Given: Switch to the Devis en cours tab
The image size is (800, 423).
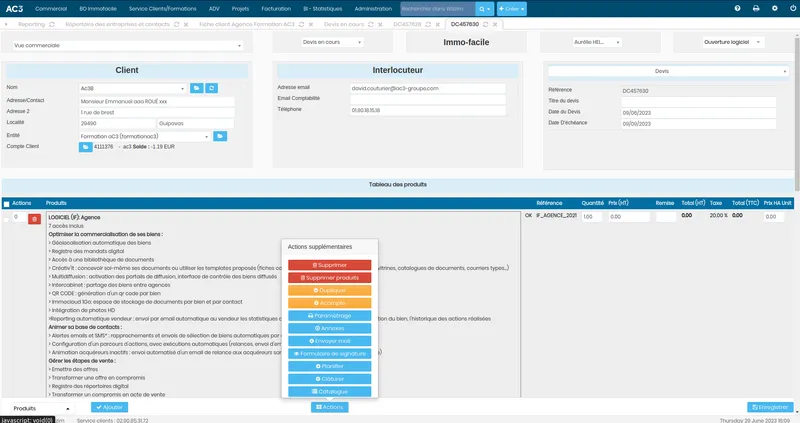Looking at the screenshot, I should 344,24.
